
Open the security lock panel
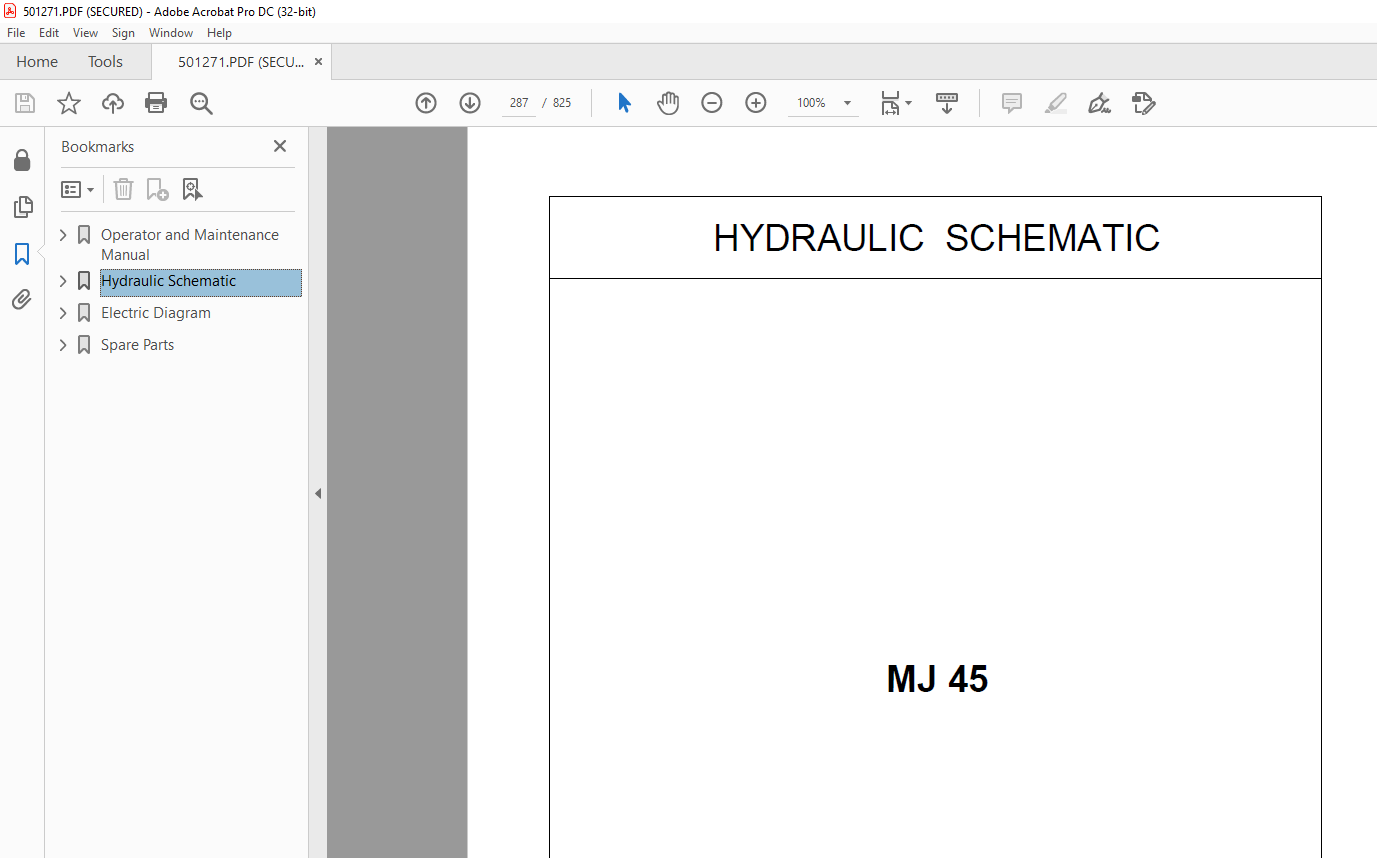tap(22, 160)
